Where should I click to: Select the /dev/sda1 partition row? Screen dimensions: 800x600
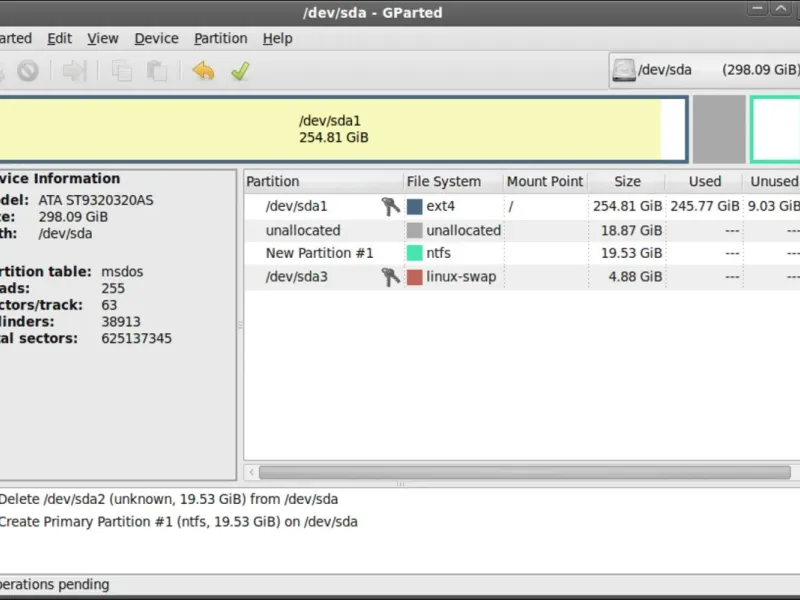click(x=522, y=206)
